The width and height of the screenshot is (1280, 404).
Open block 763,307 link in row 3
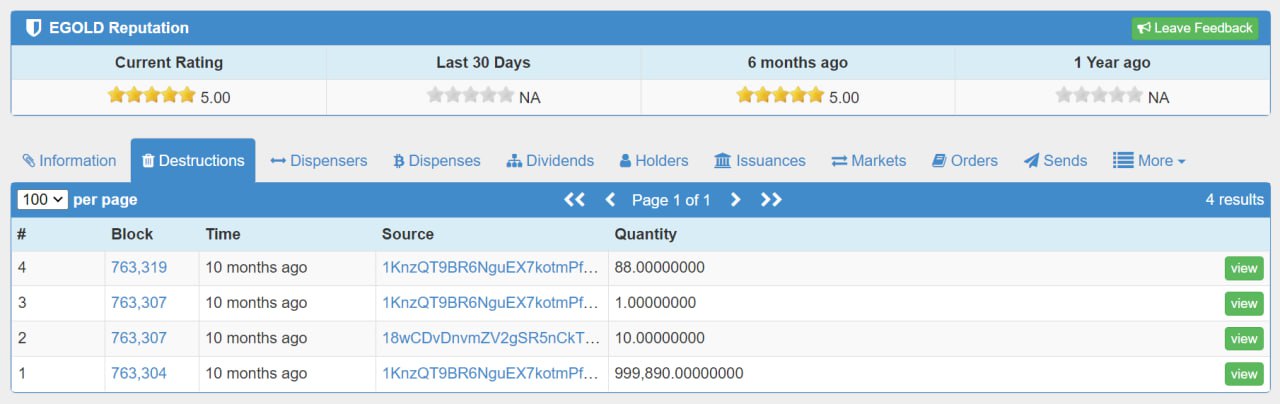139,302
